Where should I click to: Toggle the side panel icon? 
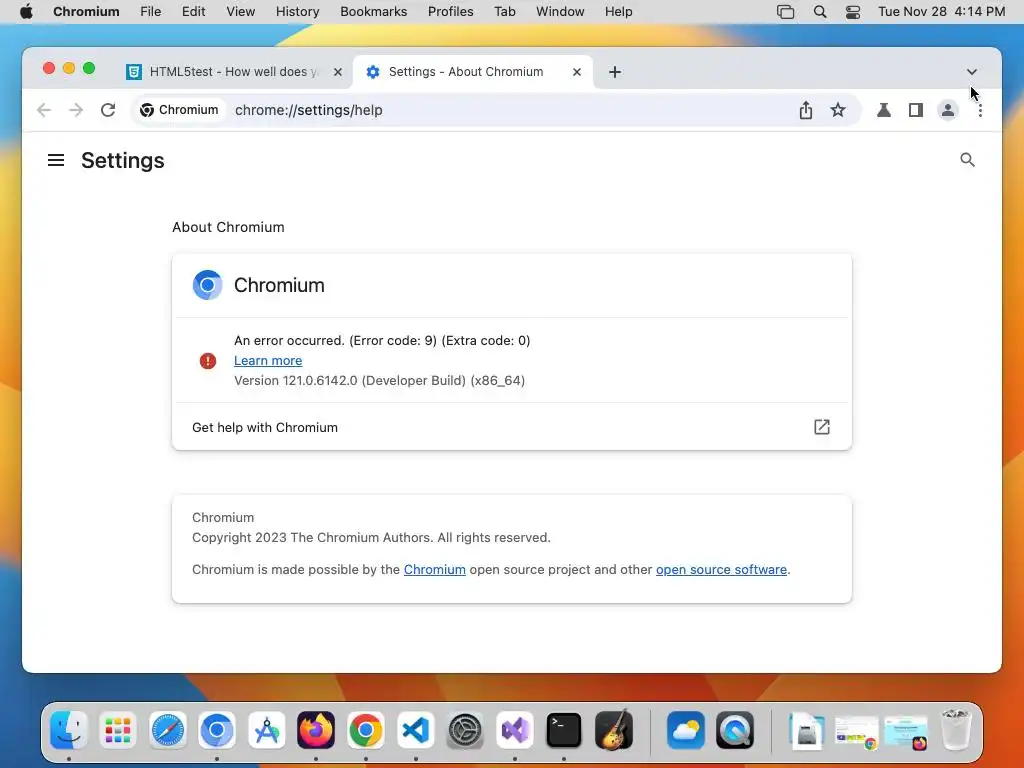click(x=916, y=110)
